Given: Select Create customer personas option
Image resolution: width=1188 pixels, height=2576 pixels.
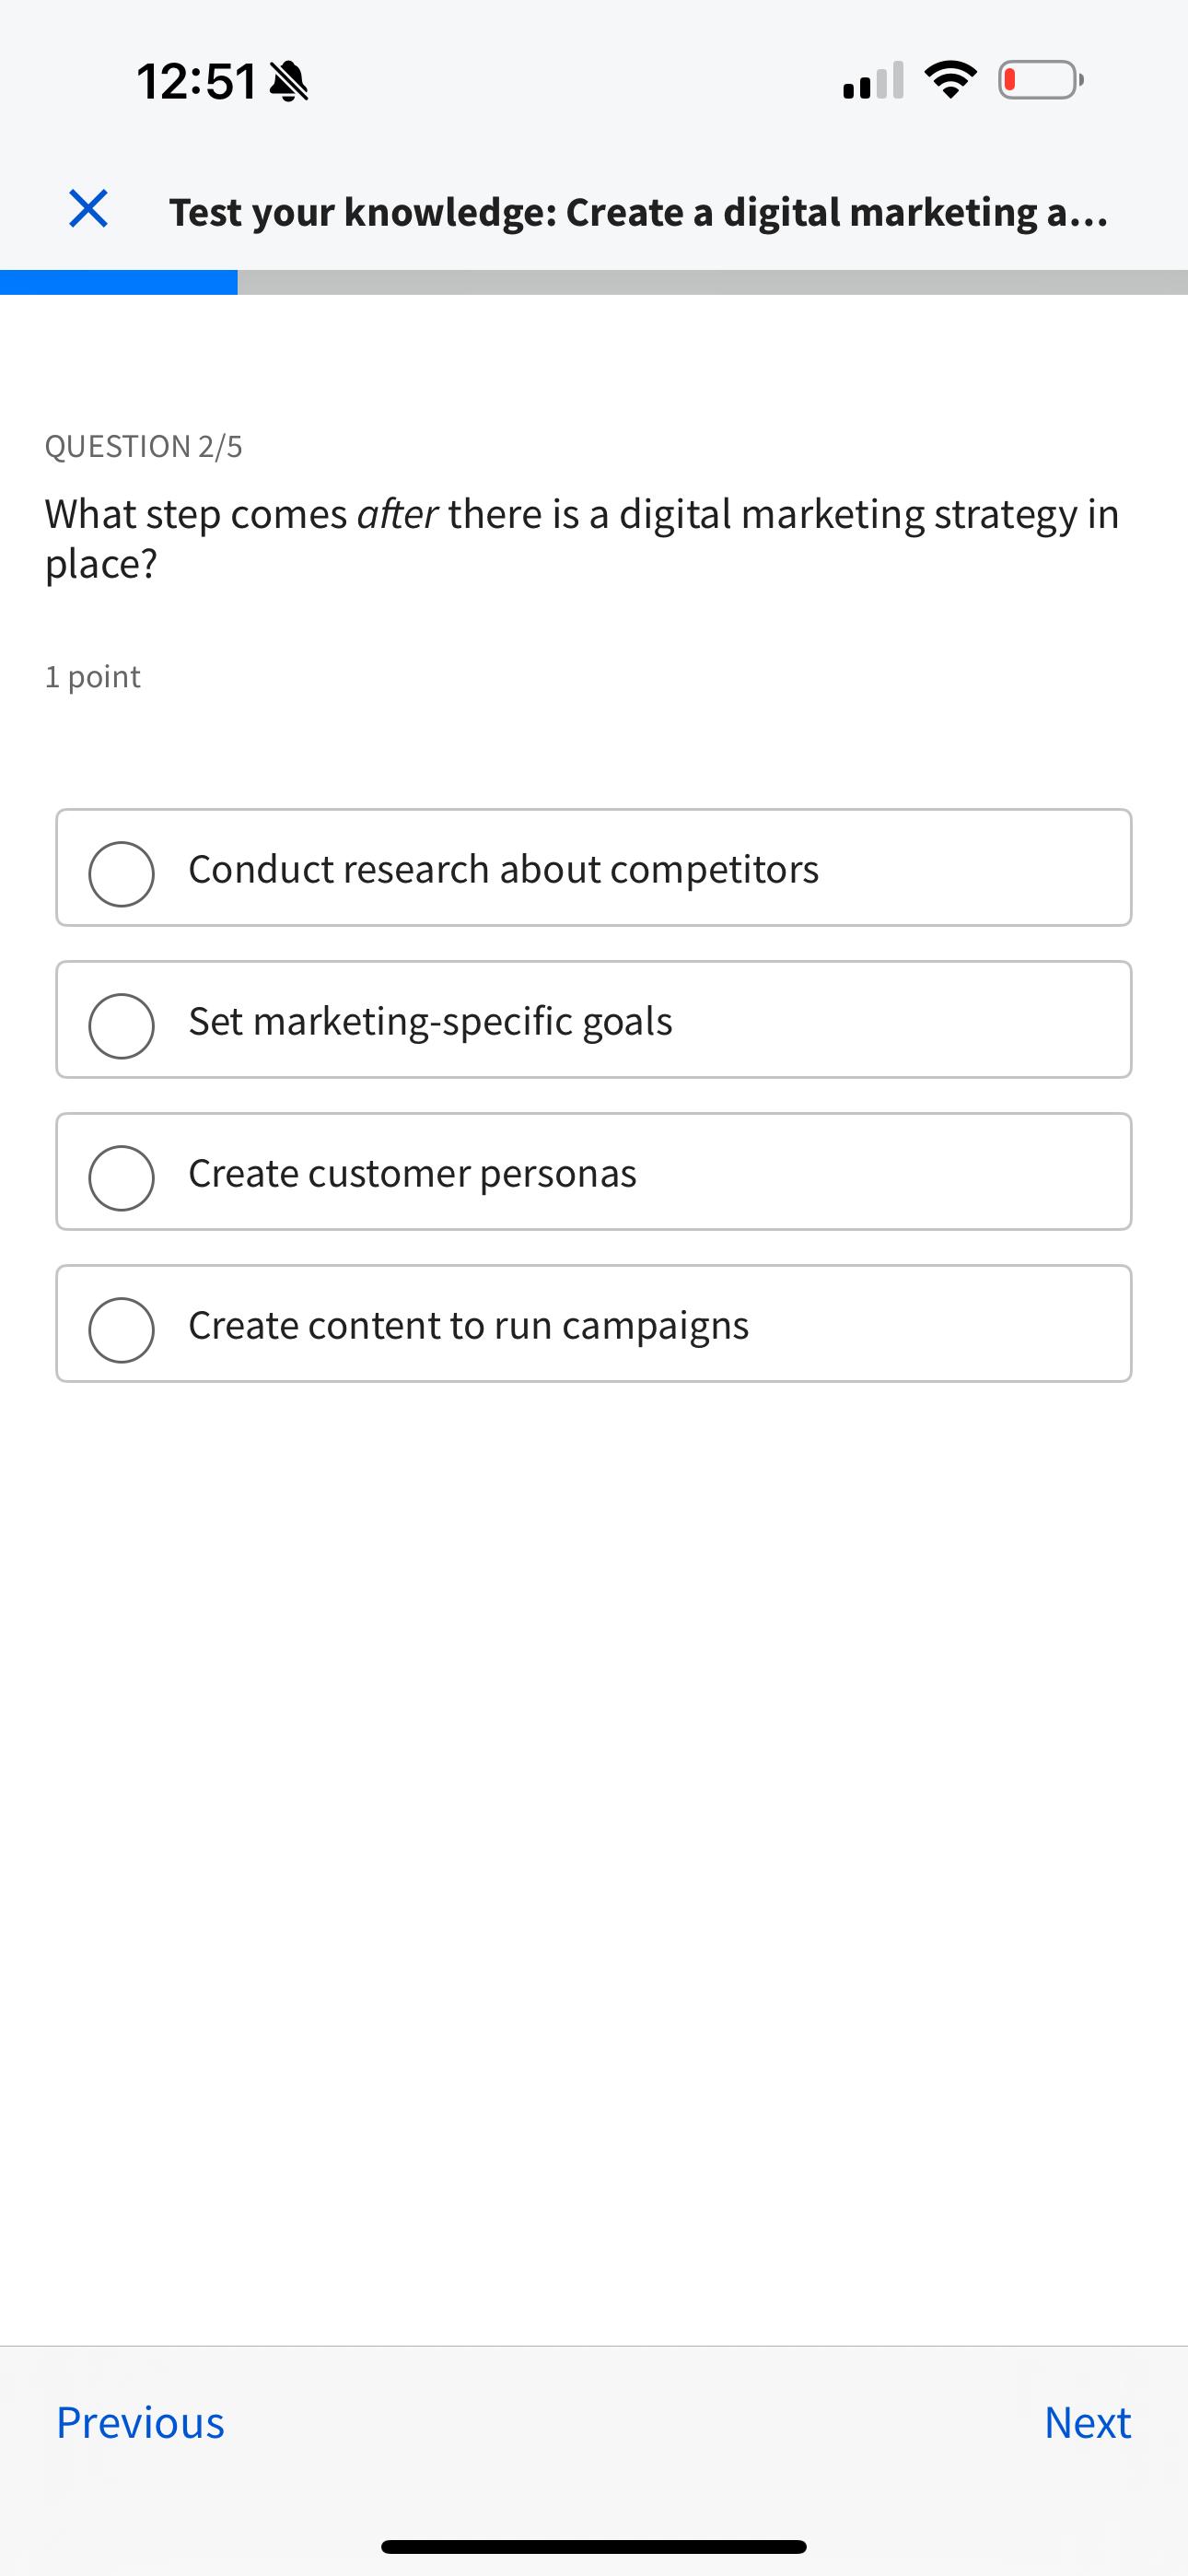Looking at the screenshot, I should (121, 1176).
